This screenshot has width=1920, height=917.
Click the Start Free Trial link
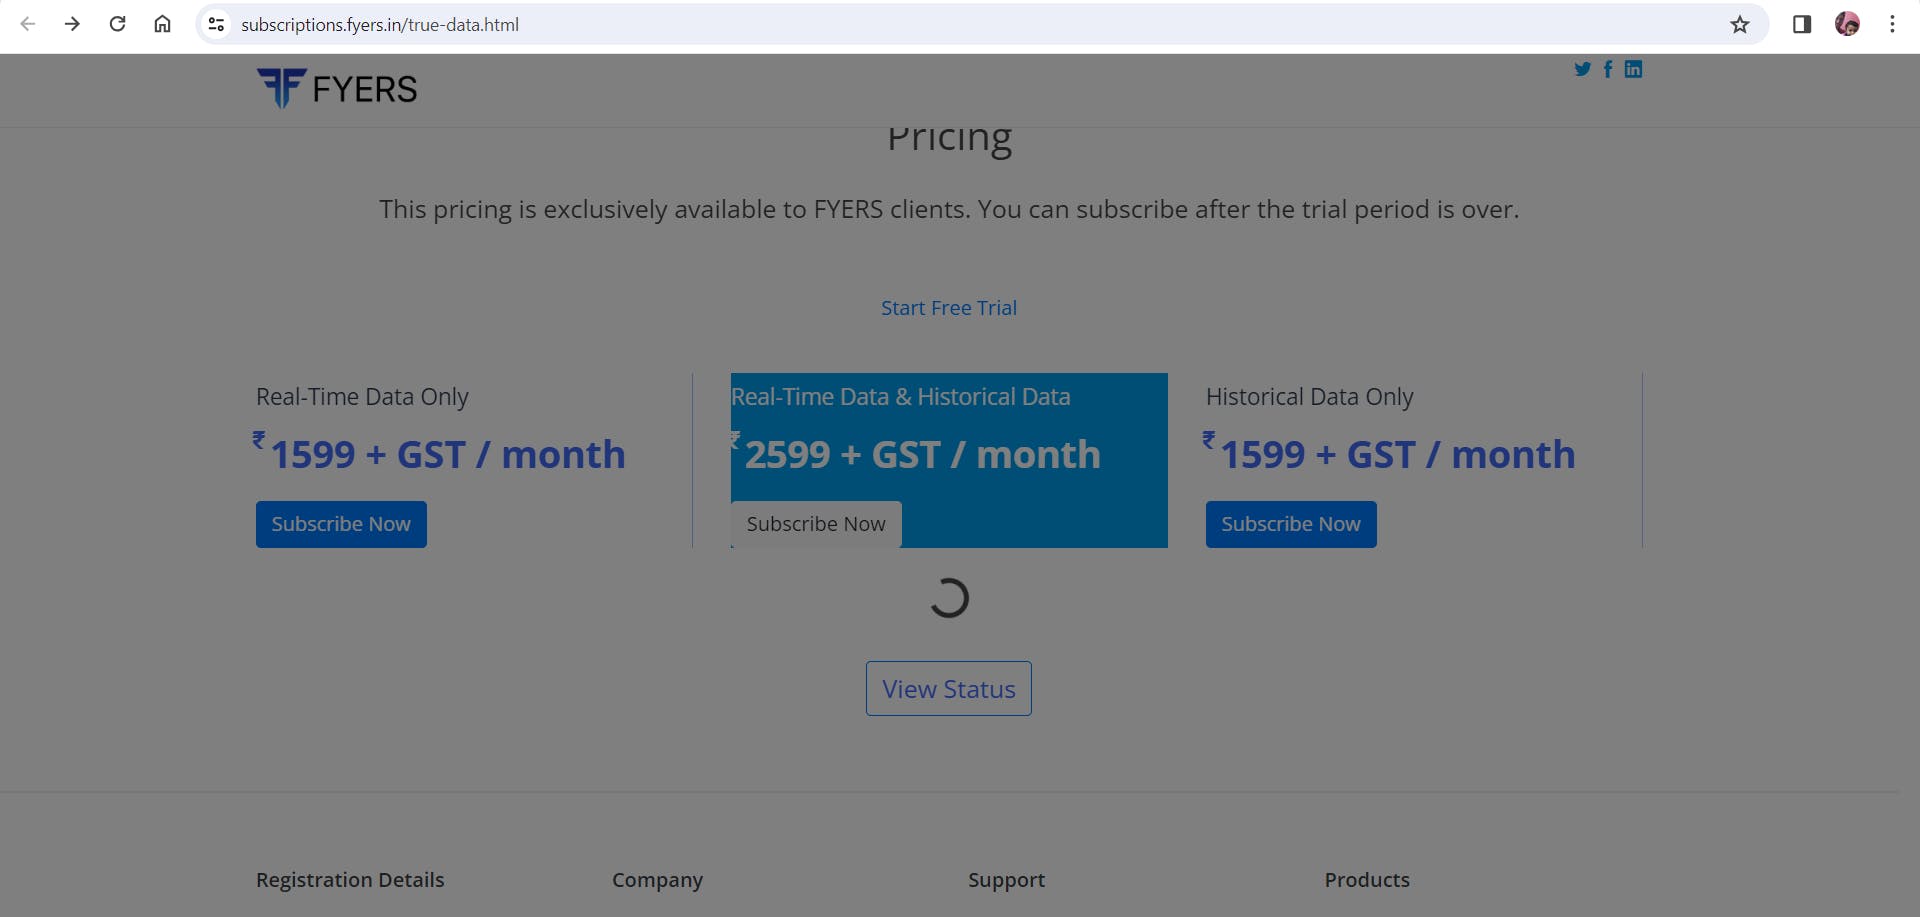(949, 308)
